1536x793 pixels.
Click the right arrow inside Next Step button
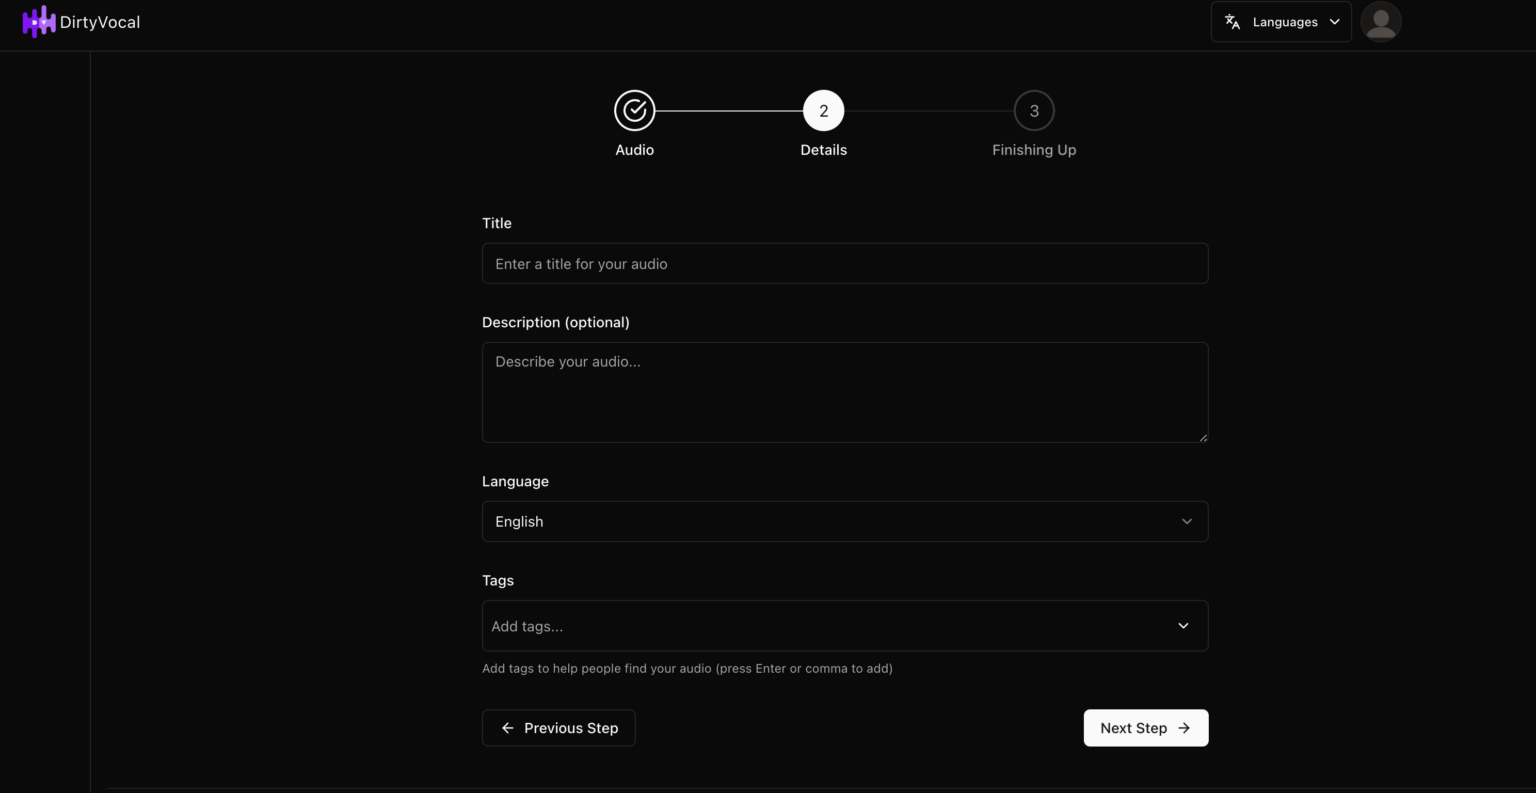(x=1182, y=728)
